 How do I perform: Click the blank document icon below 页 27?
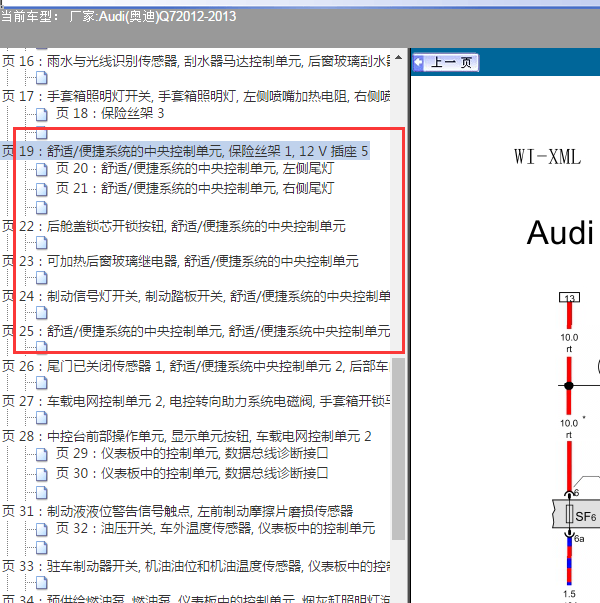(42, 418)
